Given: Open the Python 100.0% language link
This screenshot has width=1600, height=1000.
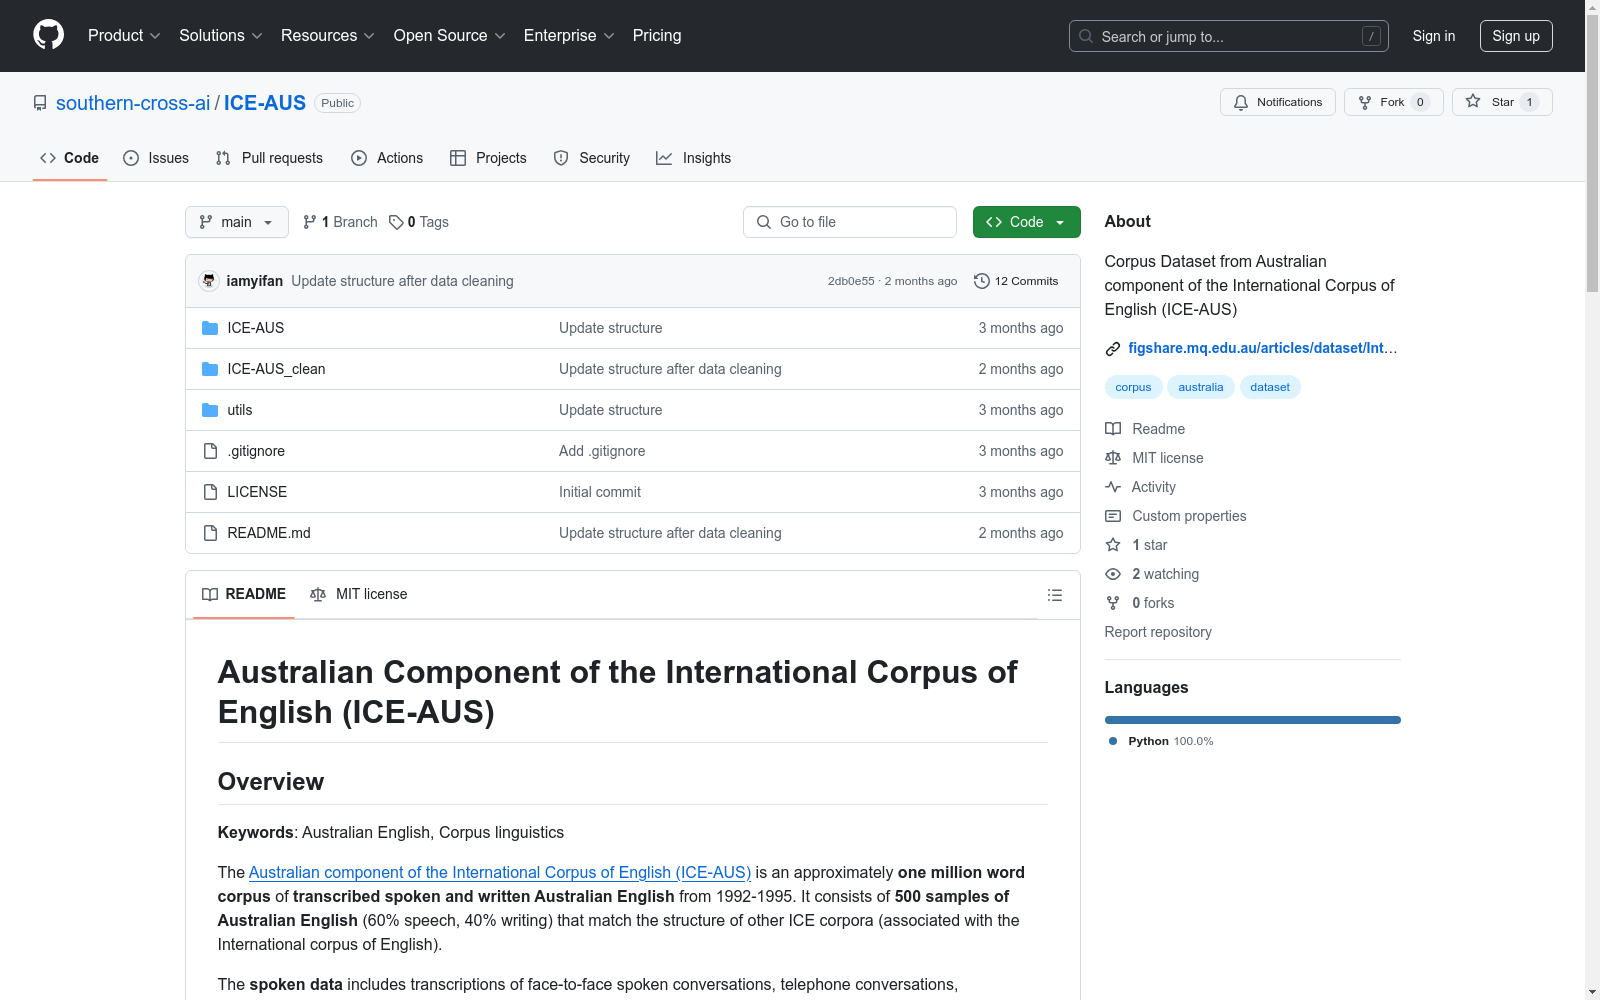Looking at the screenshot, I should pyautogui.click(x=1161, y=741).
